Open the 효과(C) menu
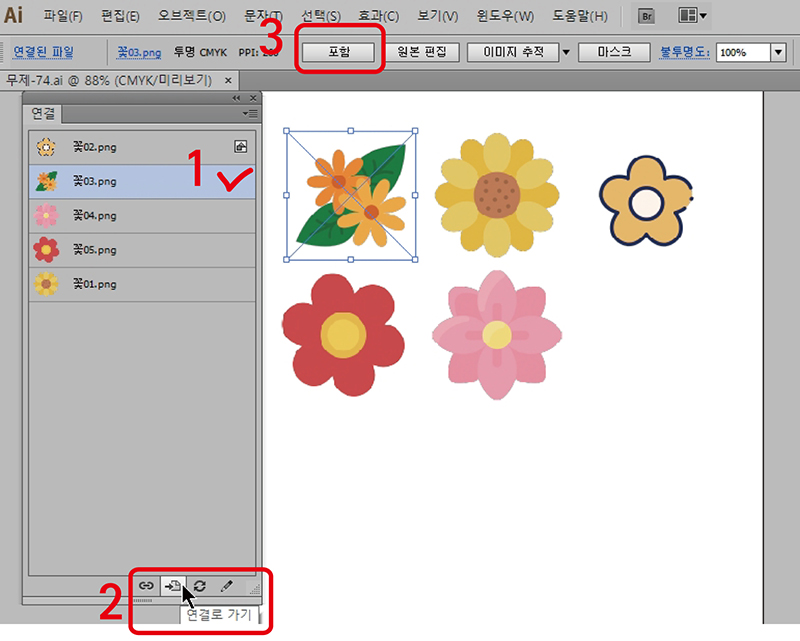Screen dimensions: 800x641 [x=379, y=16]
